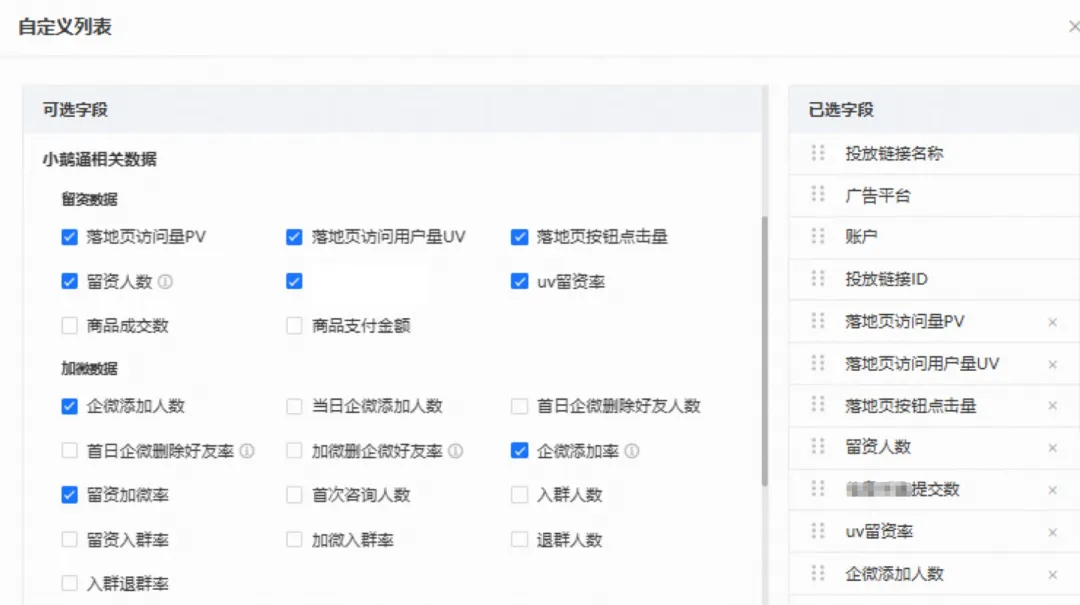Uncheck 企微添加人数
Screen dimensions: 1080x605
(69, 407)
